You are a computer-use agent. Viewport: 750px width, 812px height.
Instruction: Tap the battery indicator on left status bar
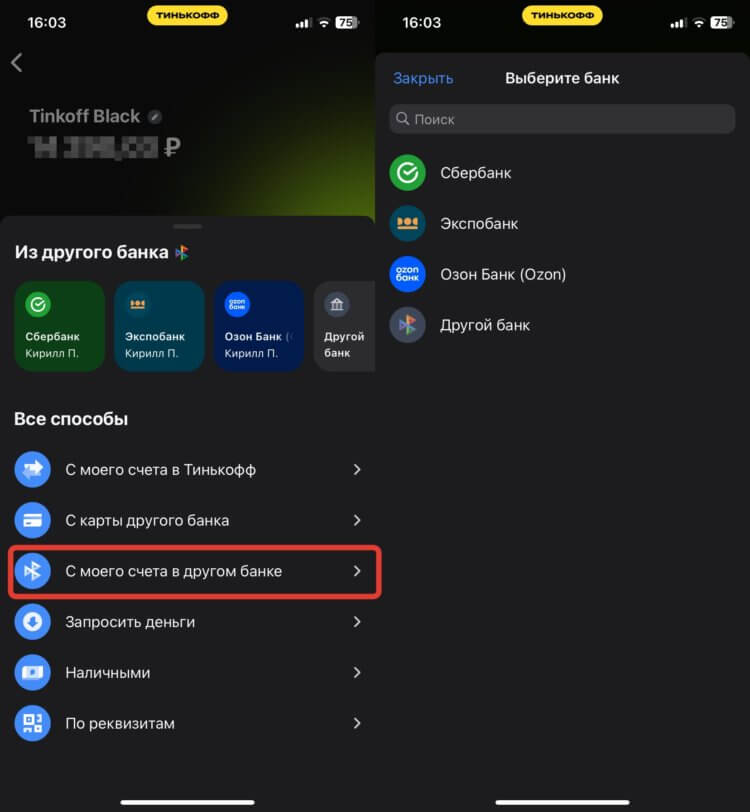click(348, 23)
